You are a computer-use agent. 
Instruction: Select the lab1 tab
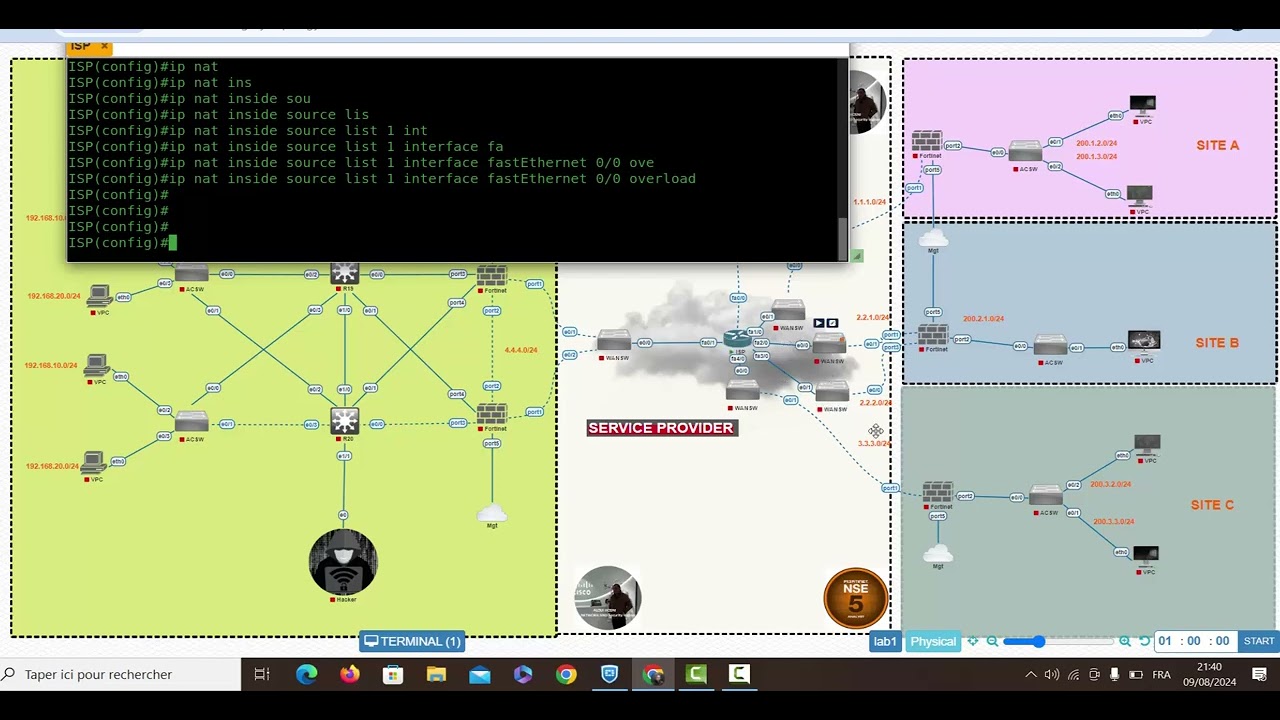pos(885,641)
